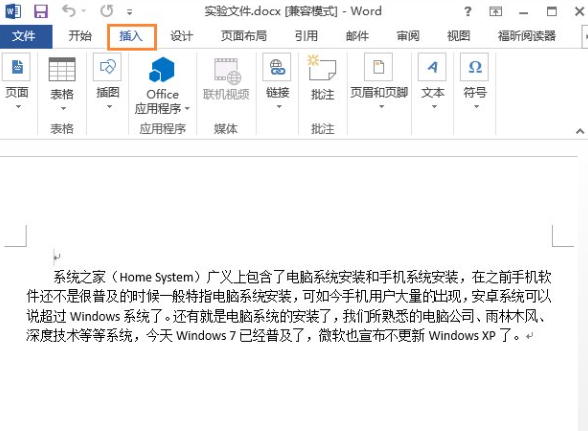The width and height of the screenshot is (588, 431).
Task: Switch to the 开始 (Home) tab
Action: pos(80,36)
